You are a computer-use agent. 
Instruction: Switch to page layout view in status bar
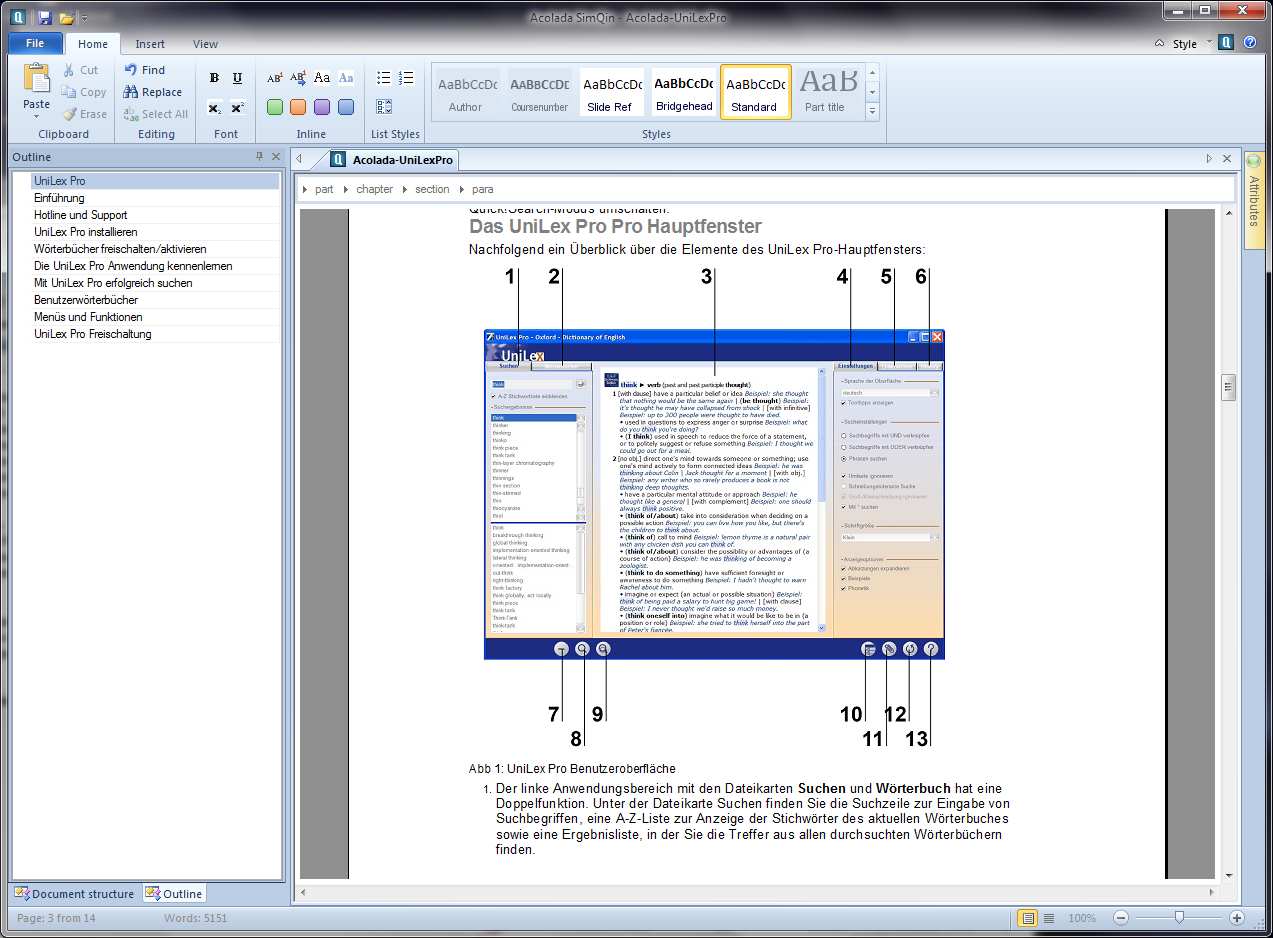coord(1027,918)
